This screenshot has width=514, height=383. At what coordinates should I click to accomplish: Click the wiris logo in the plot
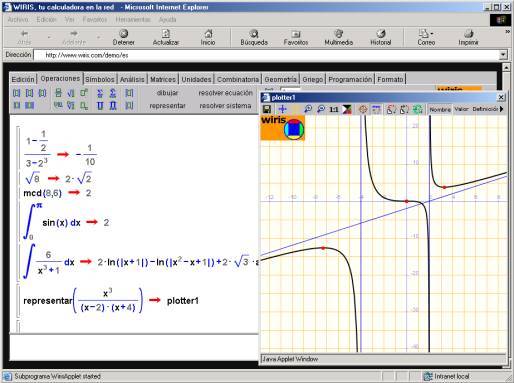(282, 128)
